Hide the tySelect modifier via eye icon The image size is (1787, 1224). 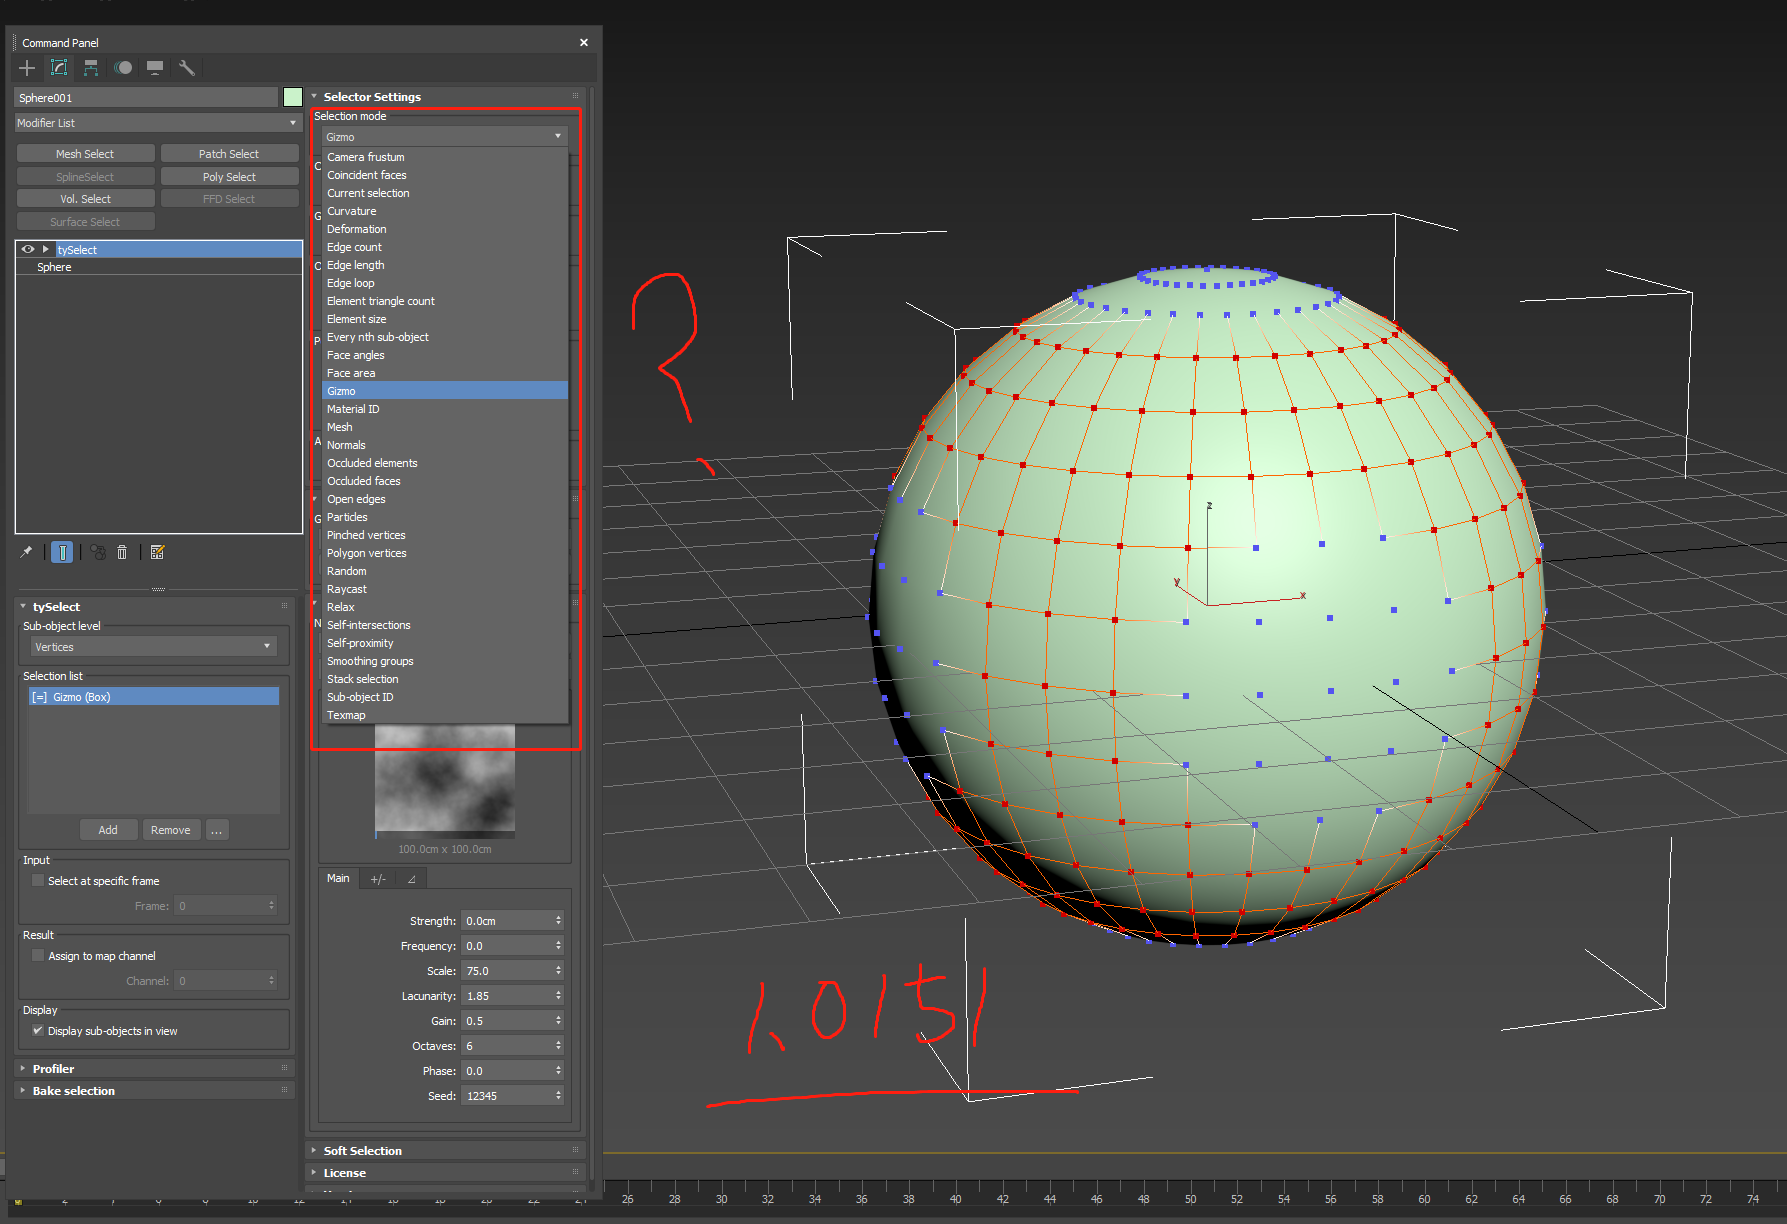point(28,250)
